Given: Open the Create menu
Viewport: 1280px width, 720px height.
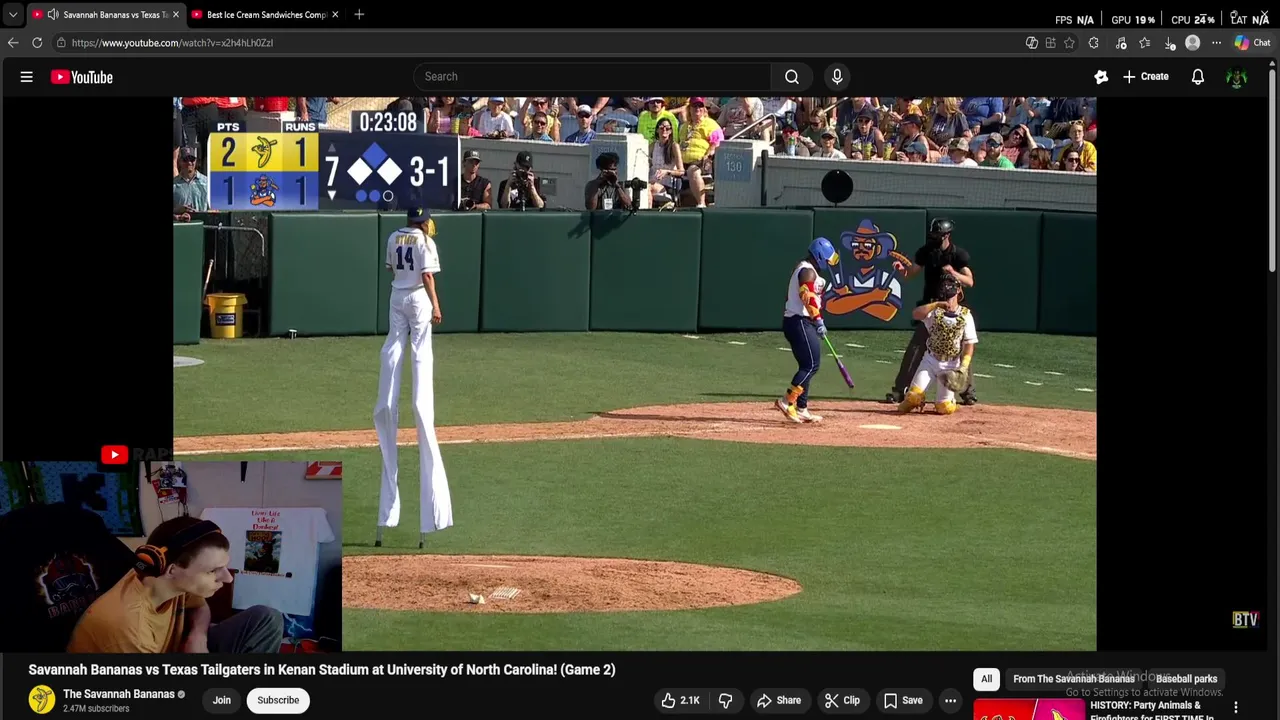Looking at the screenshot, I should coord(1146,77).
